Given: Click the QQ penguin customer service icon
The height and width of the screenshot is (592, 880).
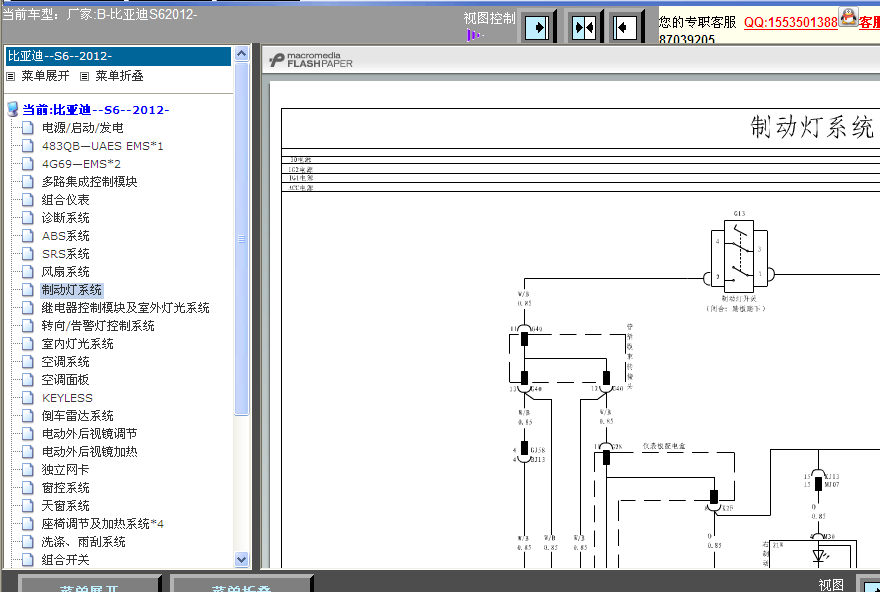Looking at the screenshot, I should [848, 17].
